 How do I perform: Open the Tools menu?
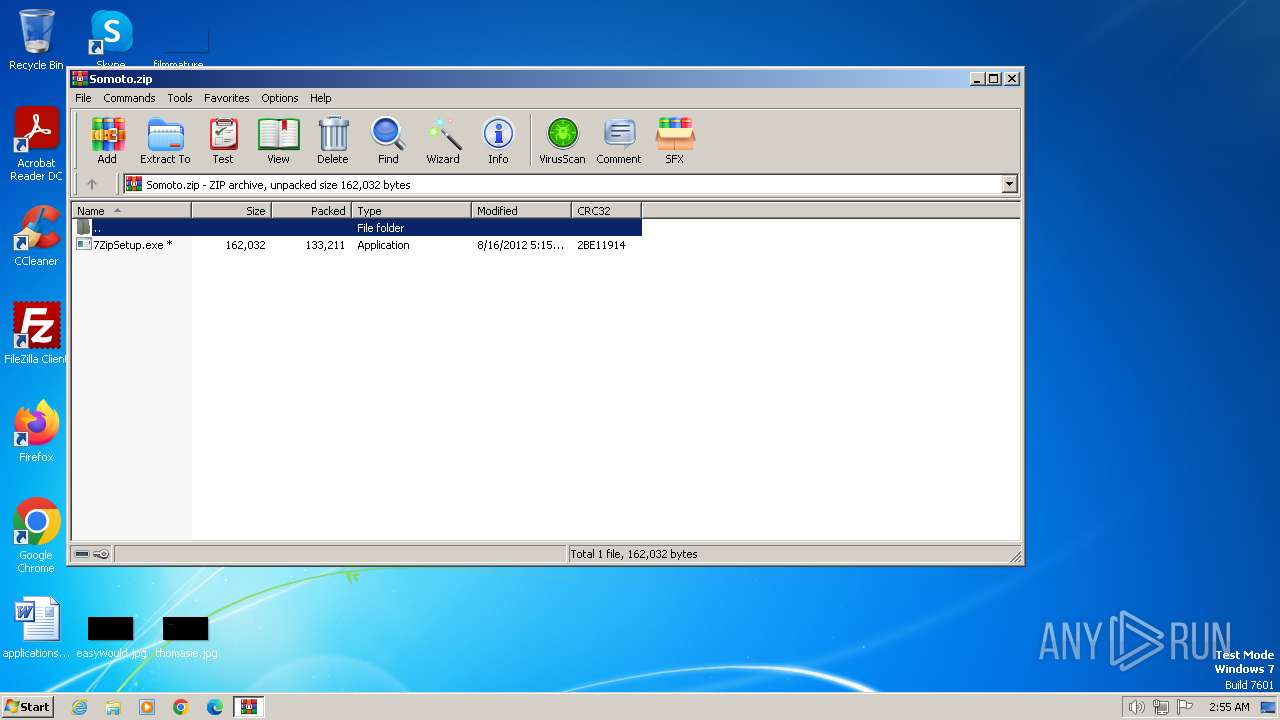(x=180, y=98)
